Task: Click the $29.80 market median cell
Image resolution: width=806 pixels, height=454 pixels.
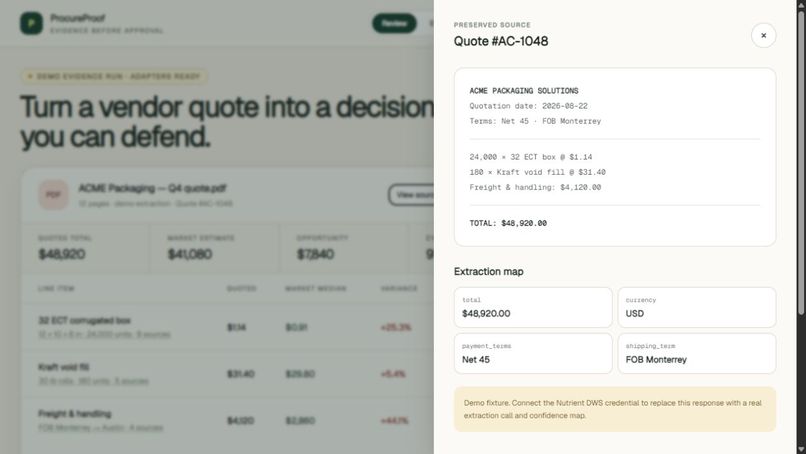Action: (x=300, y=374)
